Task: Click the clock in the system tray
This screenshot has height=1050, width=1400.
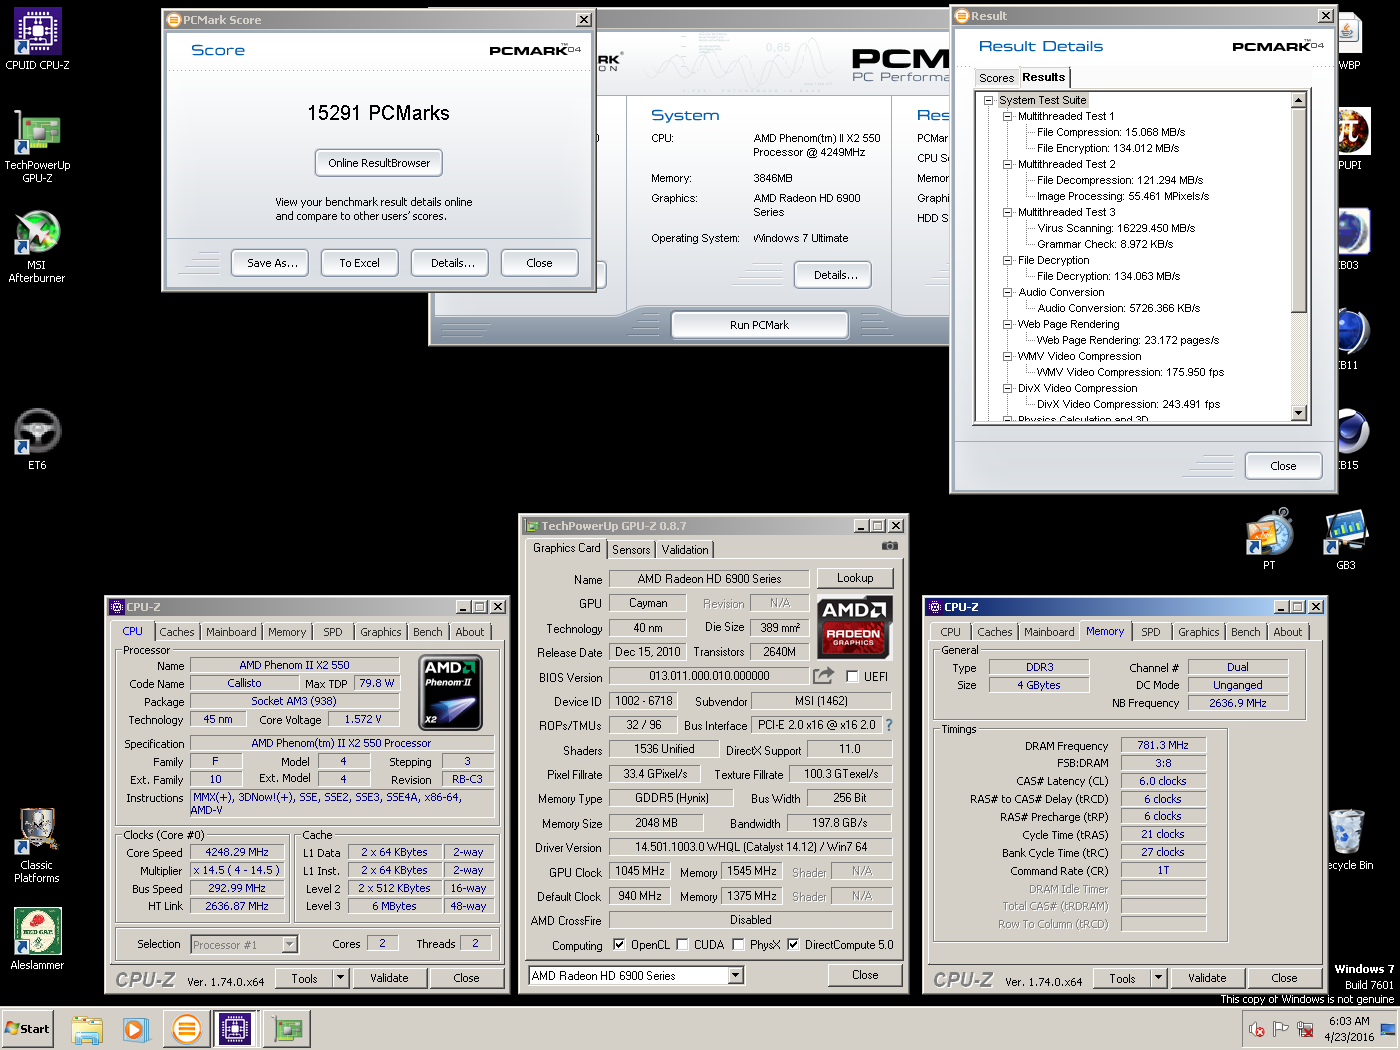Action: [x=1349, y=1029]
